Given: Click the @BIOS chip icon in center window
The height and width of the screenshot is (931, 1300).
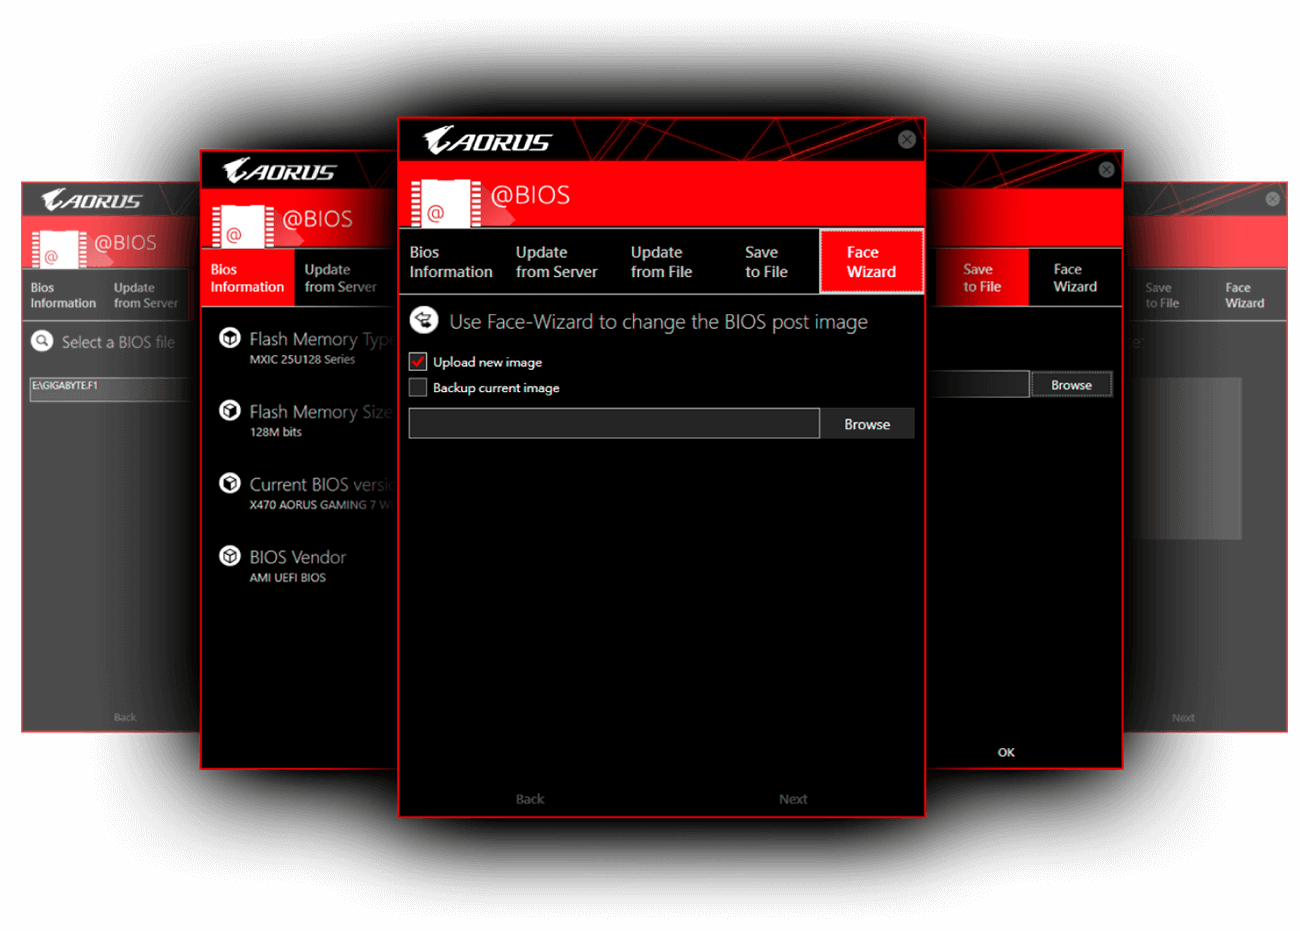Looking at the screenshot, I should (x=445, y=203).
